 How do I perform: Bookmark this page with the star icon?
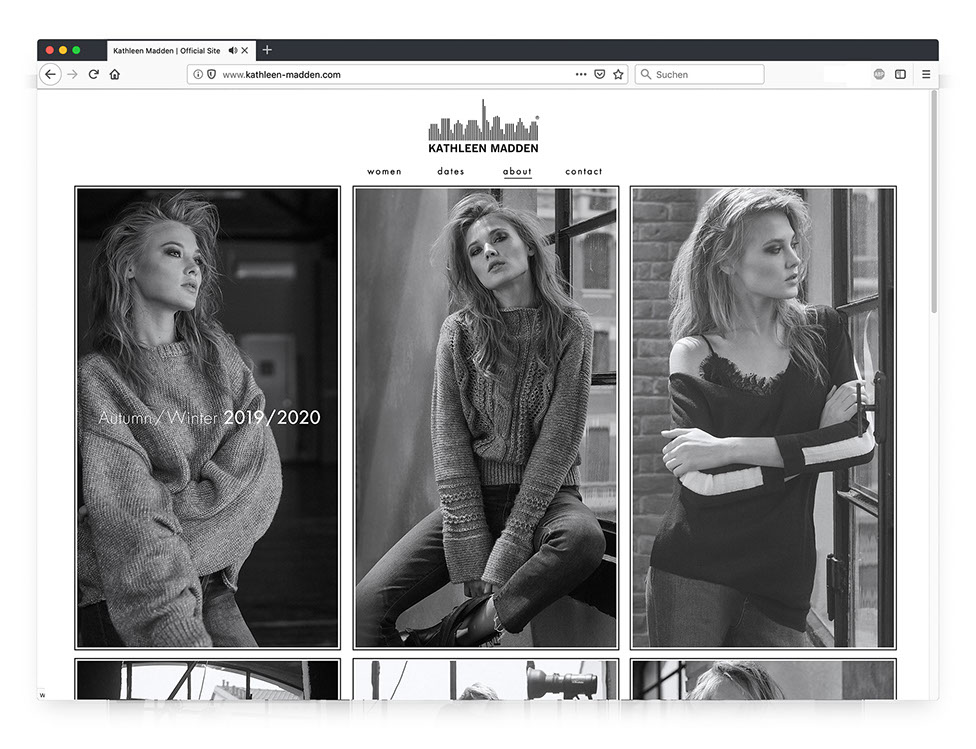[x=618, y=75]
